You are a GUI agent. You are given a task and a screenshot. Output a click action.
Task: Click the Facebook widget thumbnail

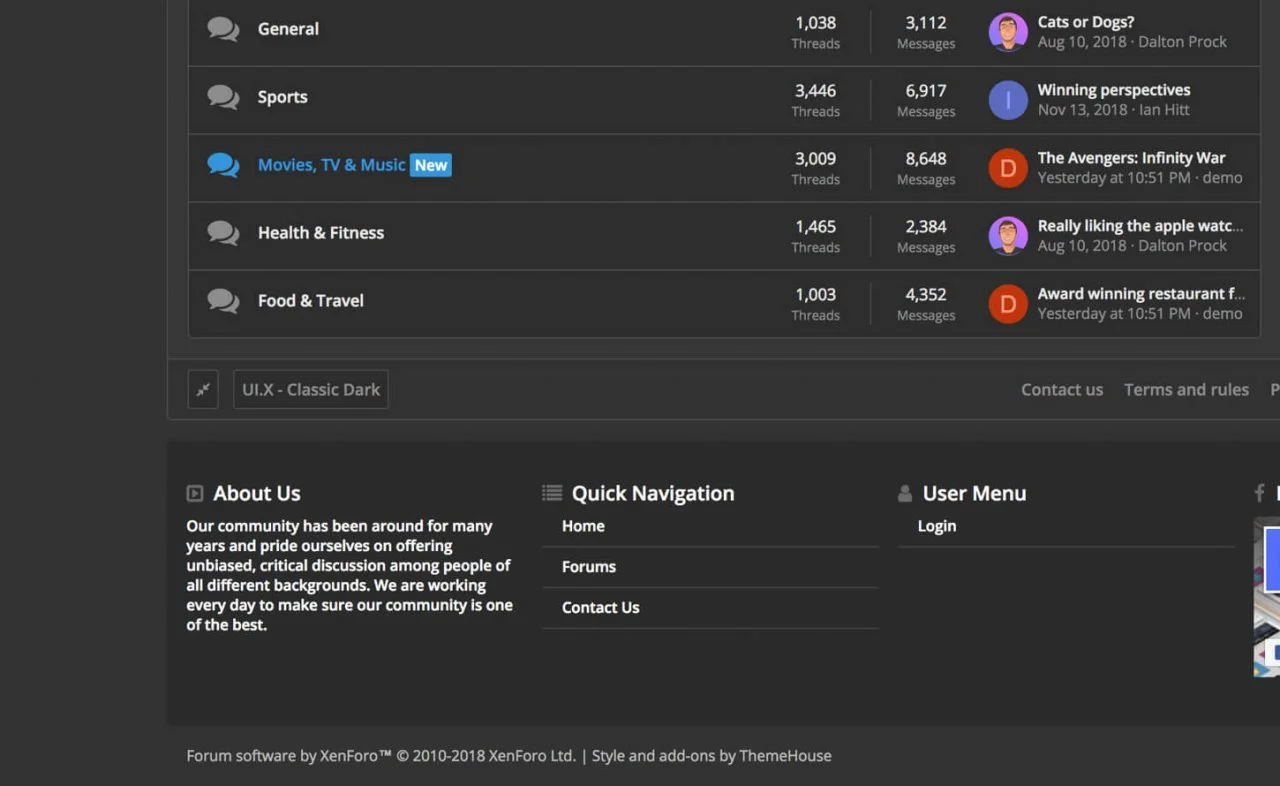point(1267,597)
